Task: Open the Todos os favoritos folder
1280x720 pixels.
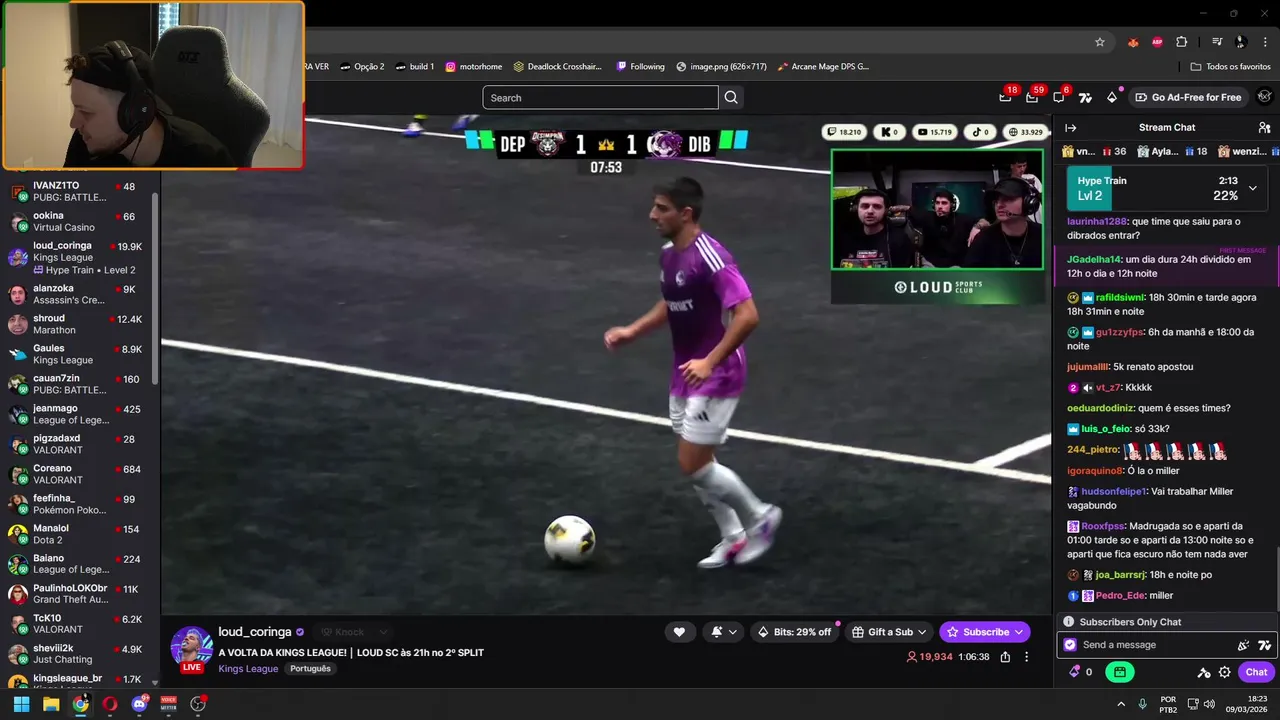Action: (x=1230, y=67)
